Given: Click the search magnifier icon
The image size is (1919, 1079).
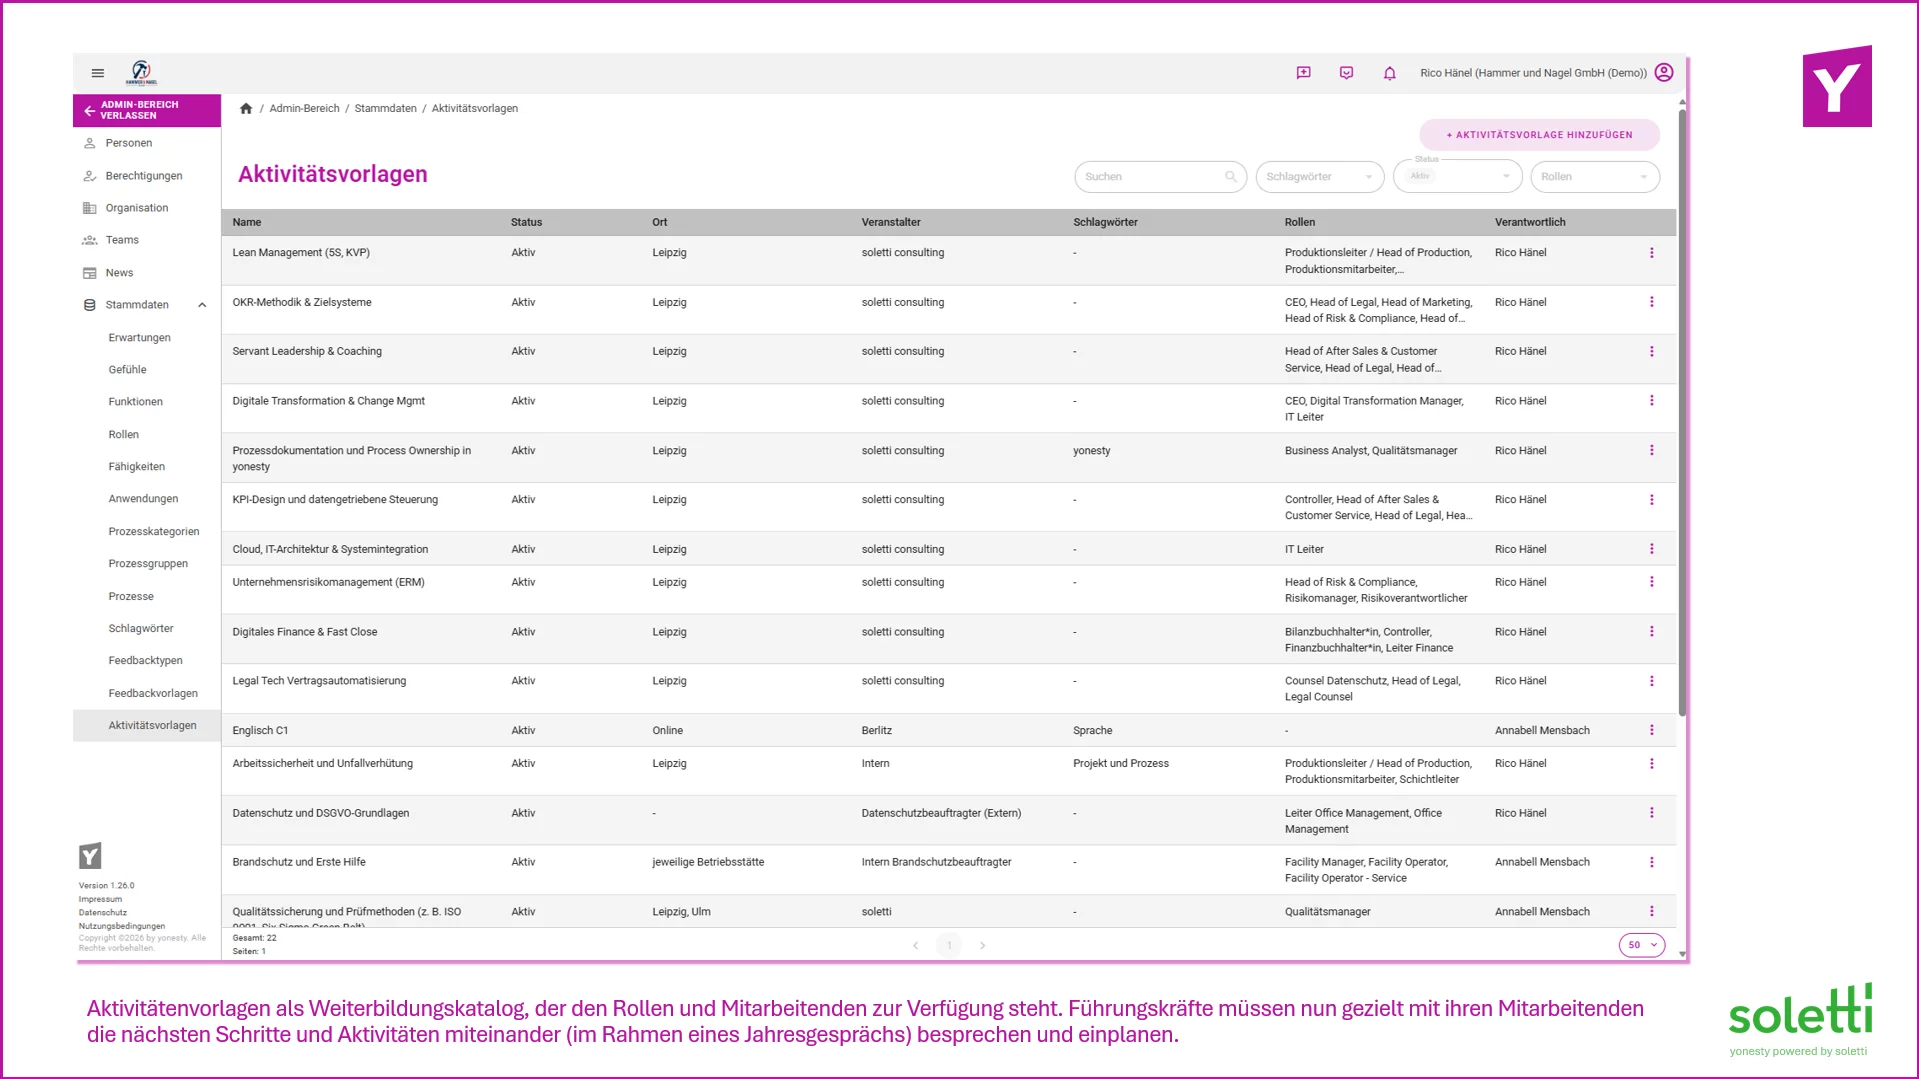Looking at the screenshot, I should (1231, 176).
